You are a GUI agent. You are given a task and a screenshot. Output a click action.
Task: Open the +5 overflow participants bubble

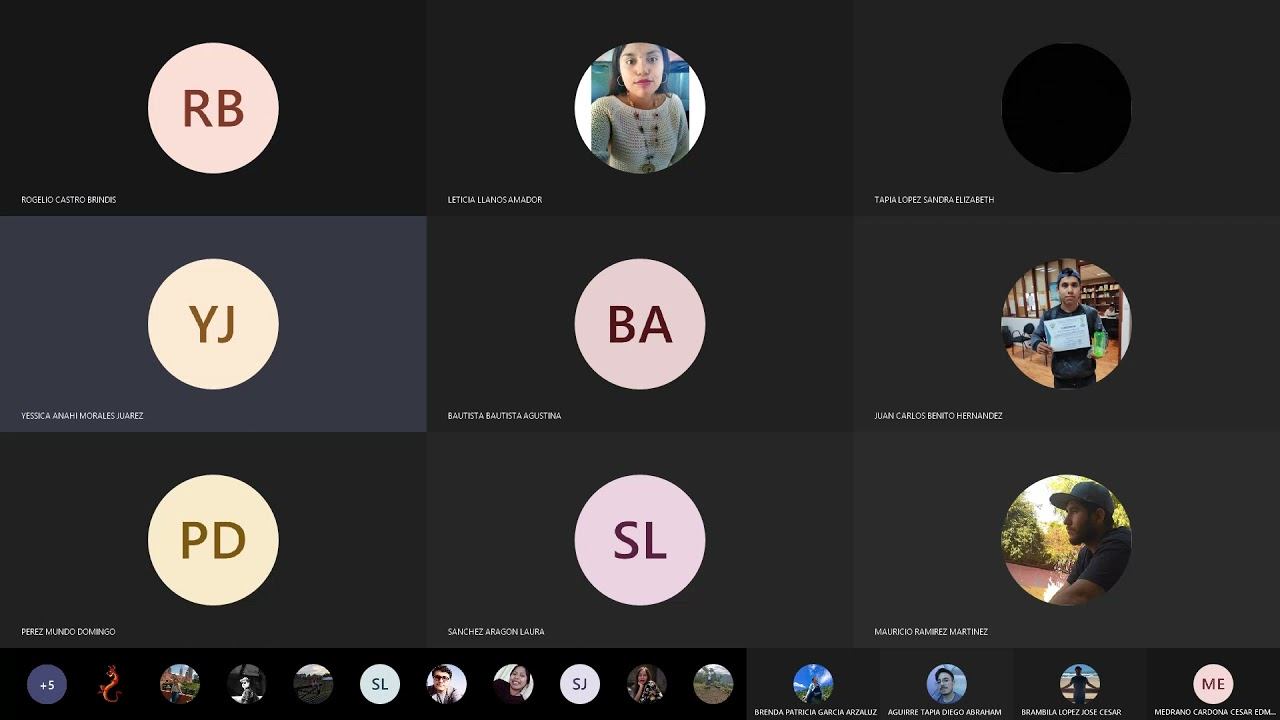pyautogui.click(x=47, y=684)
